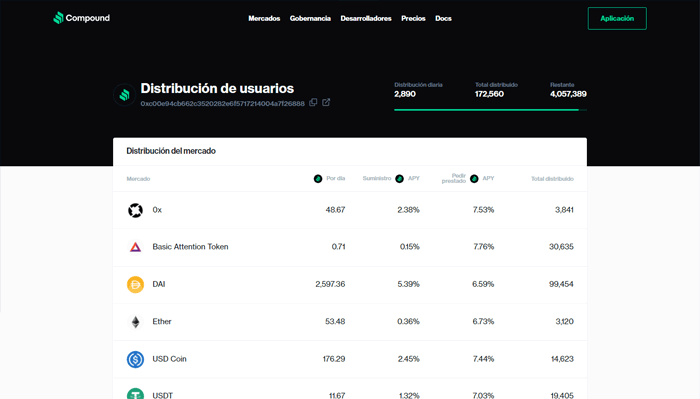The image size is (700, 399).
Task: Open the Precios menu item
Action: (x=413, y=18)
